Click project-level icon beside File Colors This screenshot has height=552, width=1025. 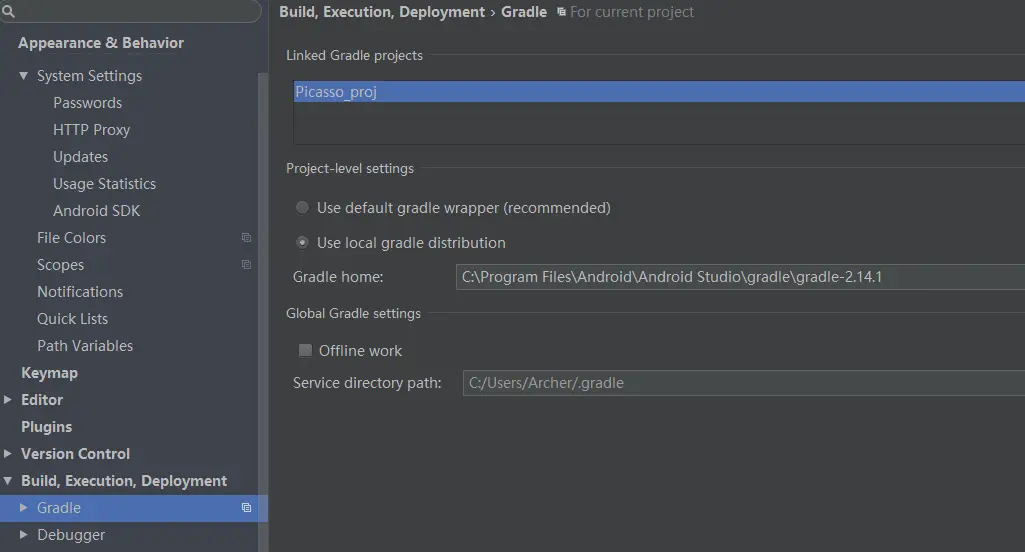(x=246, y=237)
